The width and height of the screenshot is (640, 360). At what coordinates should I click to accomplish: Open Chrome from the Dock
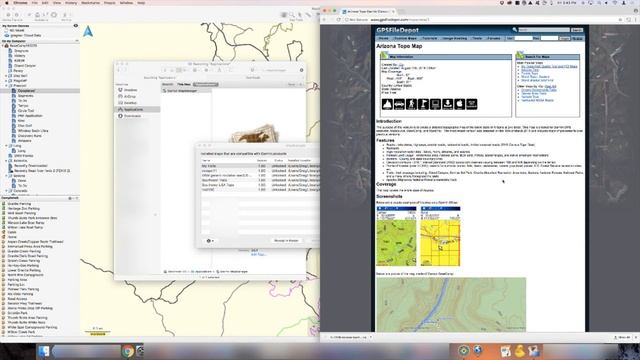128,351
